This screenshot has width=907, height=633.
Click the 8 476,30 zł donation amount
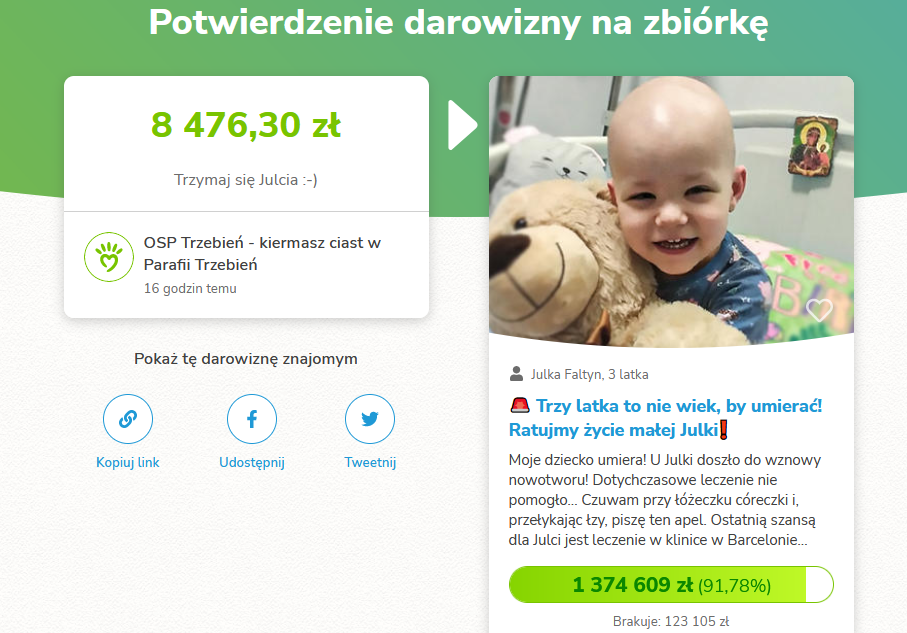tap(246, 124)
